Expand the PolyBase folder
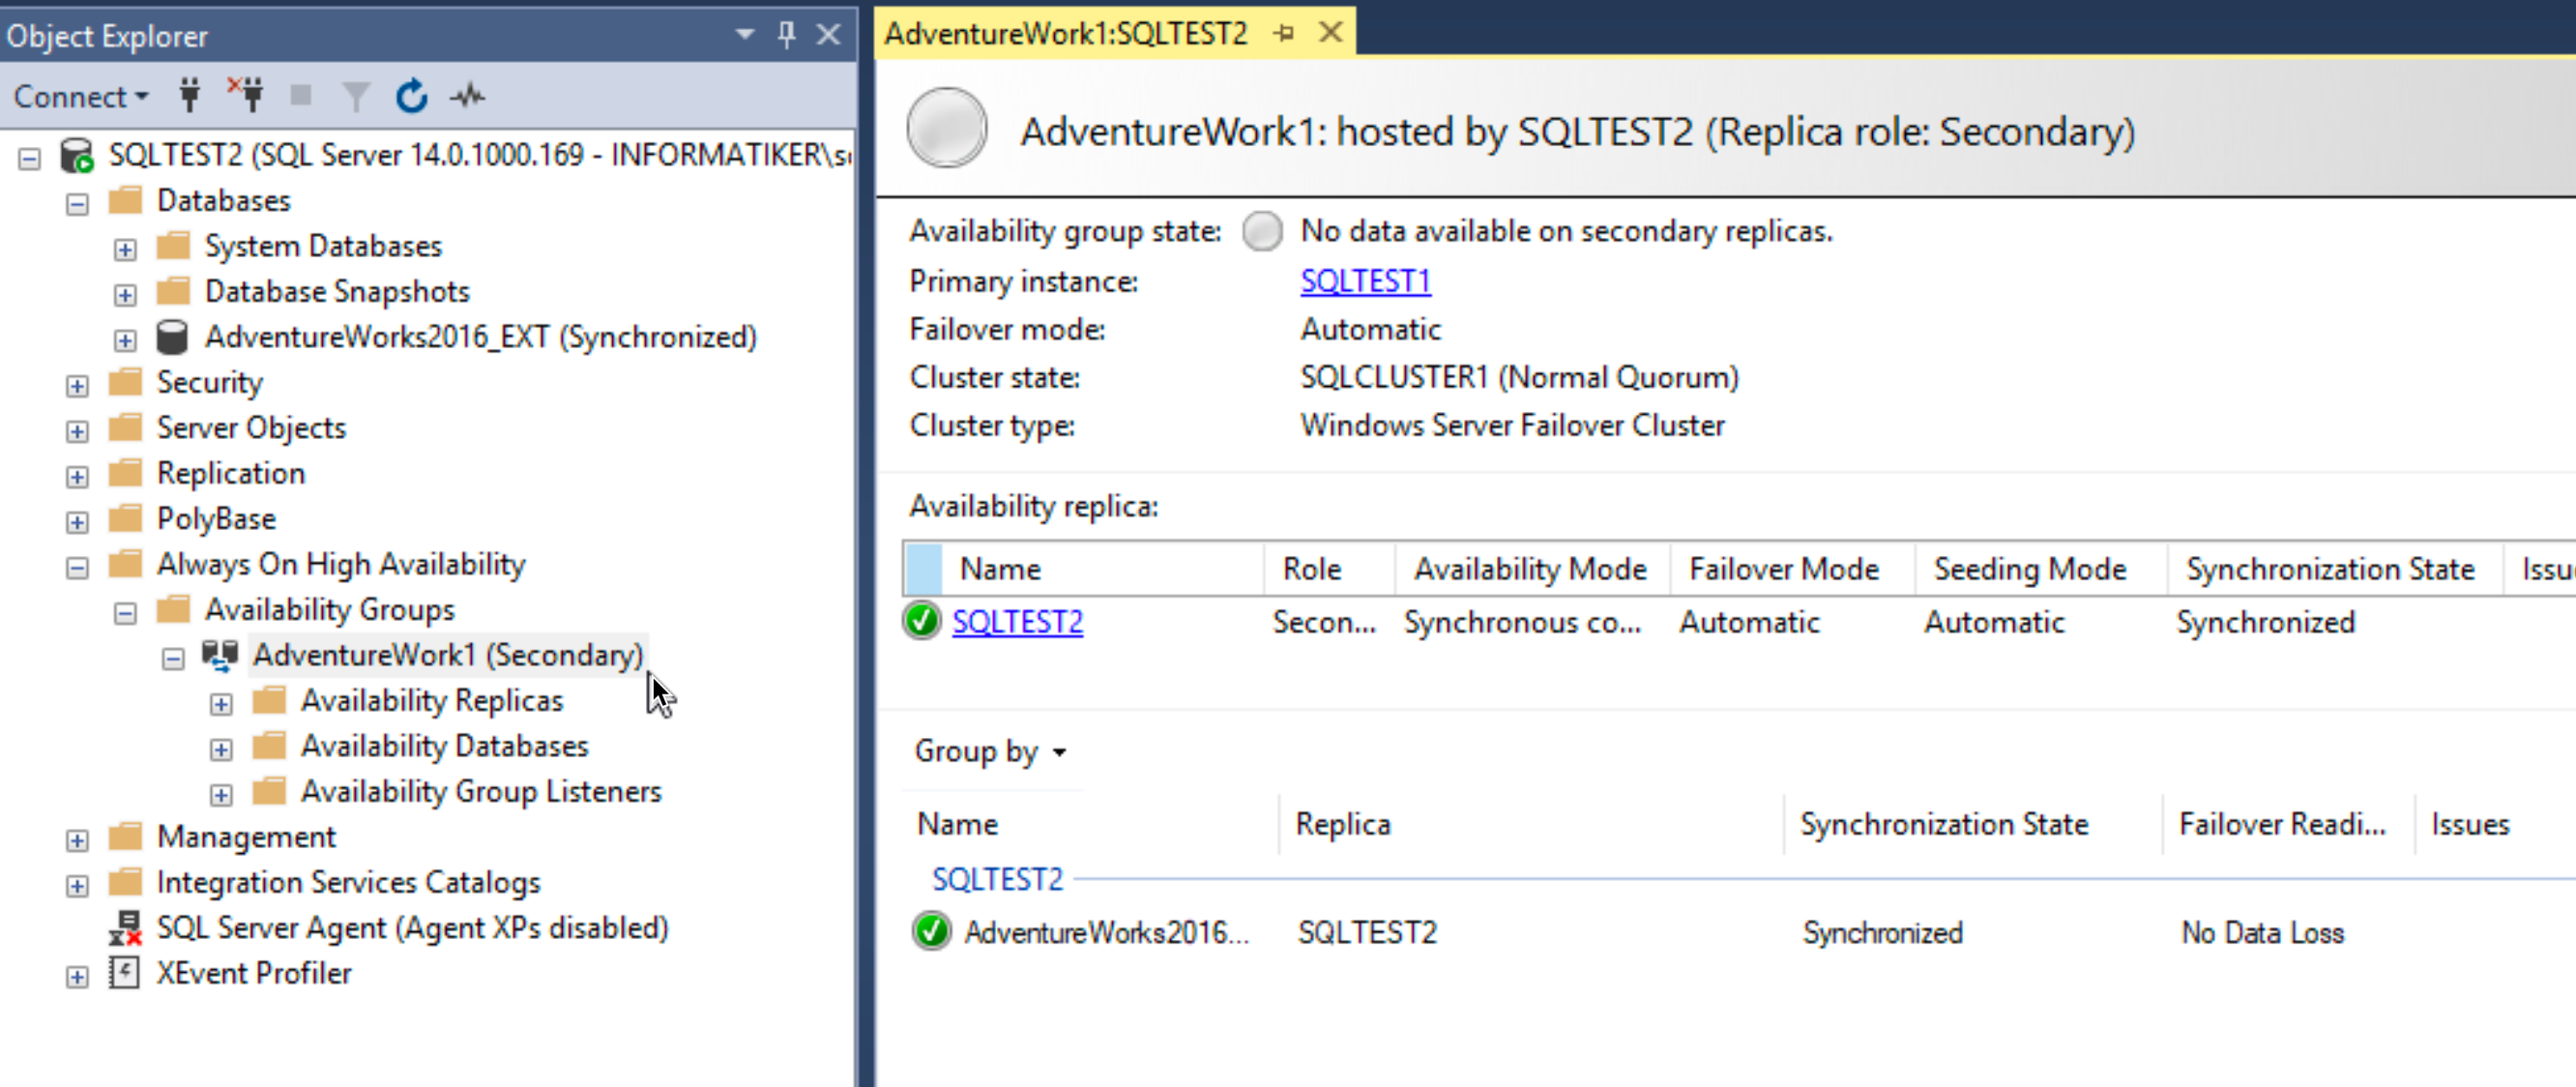The height and width of the screenshot is (1087, 2576). click(x=77, y=522)
